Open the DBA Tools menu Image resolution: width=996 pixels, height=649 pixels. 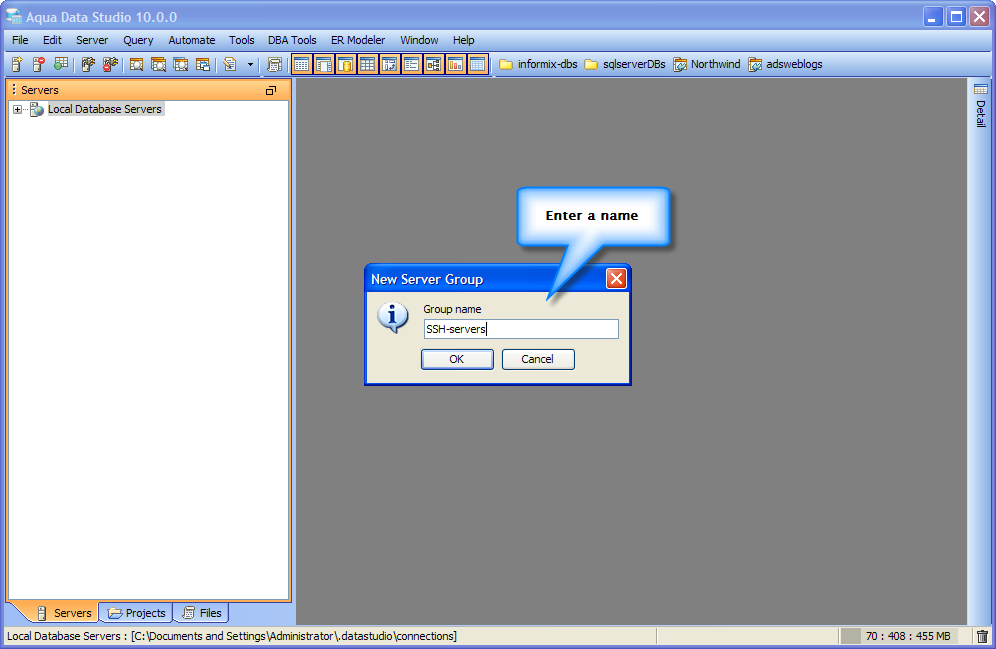(292, 40)
